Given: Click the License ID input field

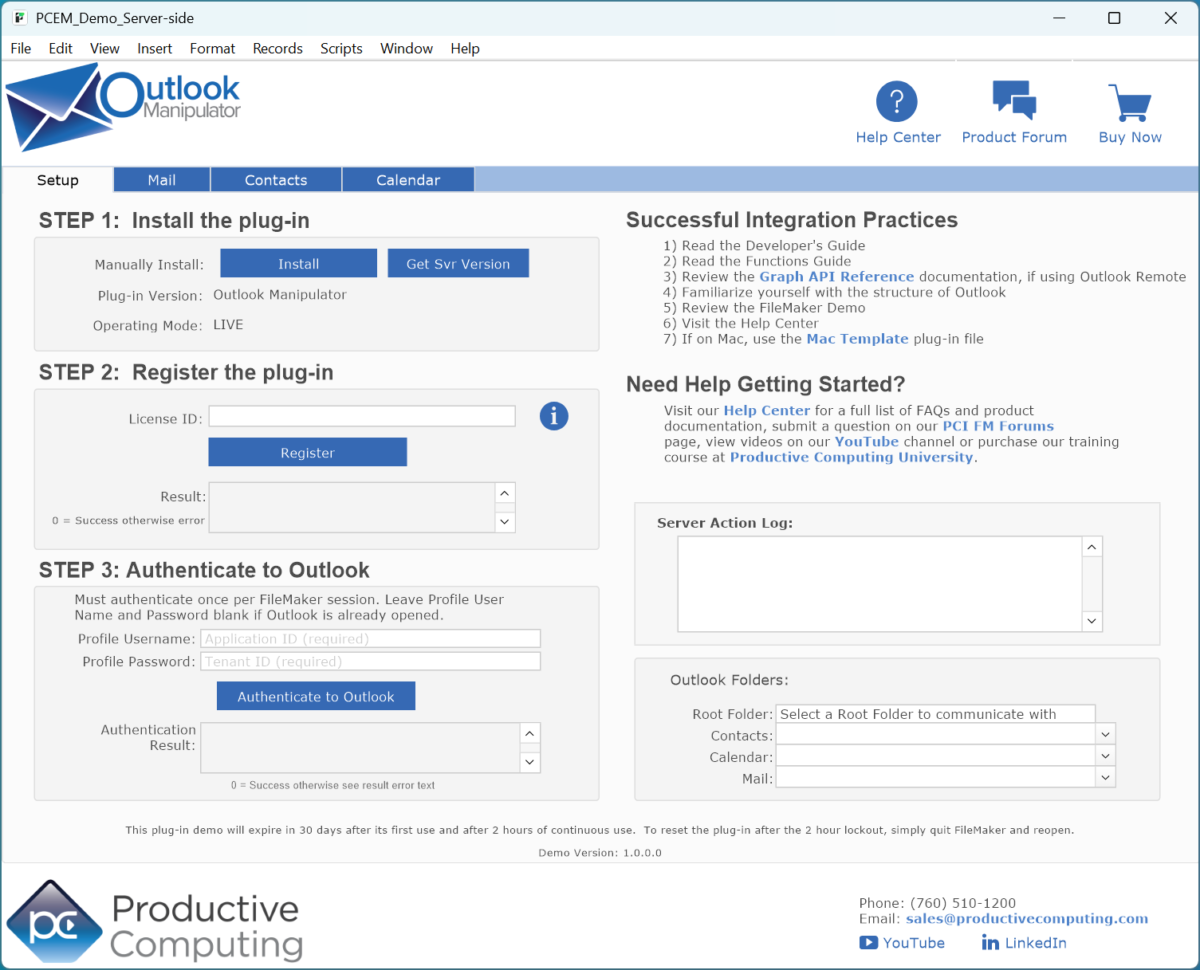Looking at the screenshot, I should pyautogui.click(x=362, y=416).
